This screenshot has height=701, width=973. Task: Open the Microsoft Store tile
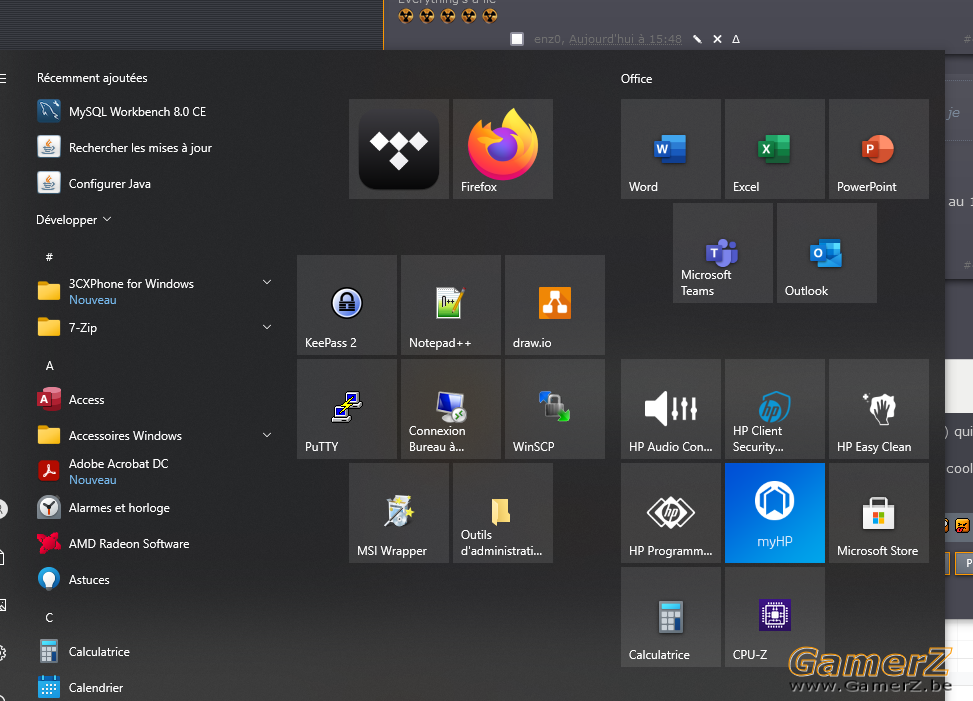click(879, 513)
